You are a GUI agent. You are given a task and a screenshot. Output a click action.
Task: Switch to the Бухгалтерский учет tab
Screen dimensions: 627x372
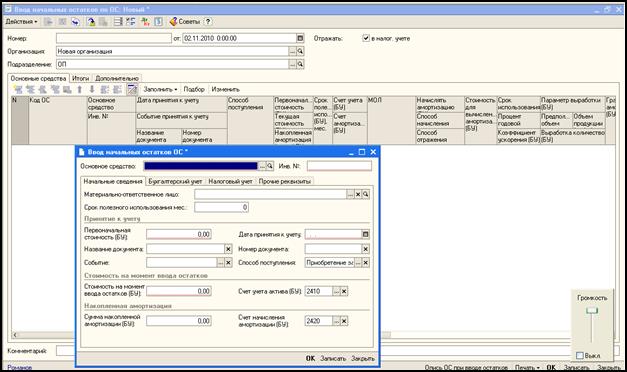pyautogui.click(x=175, y=181)
